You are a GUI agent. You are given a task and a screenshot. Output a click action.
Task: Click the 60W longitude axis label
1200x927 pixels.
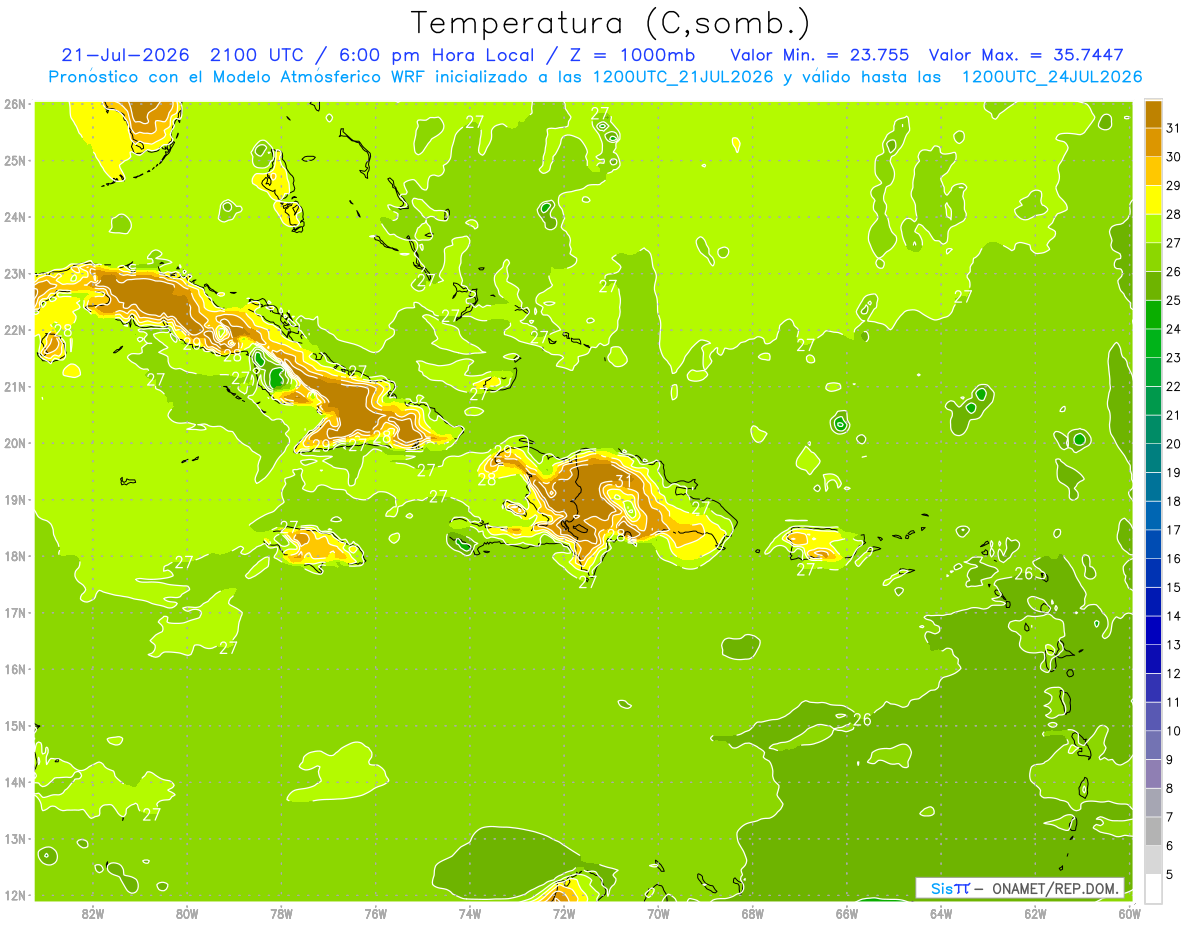click(x=1129, y=913)
